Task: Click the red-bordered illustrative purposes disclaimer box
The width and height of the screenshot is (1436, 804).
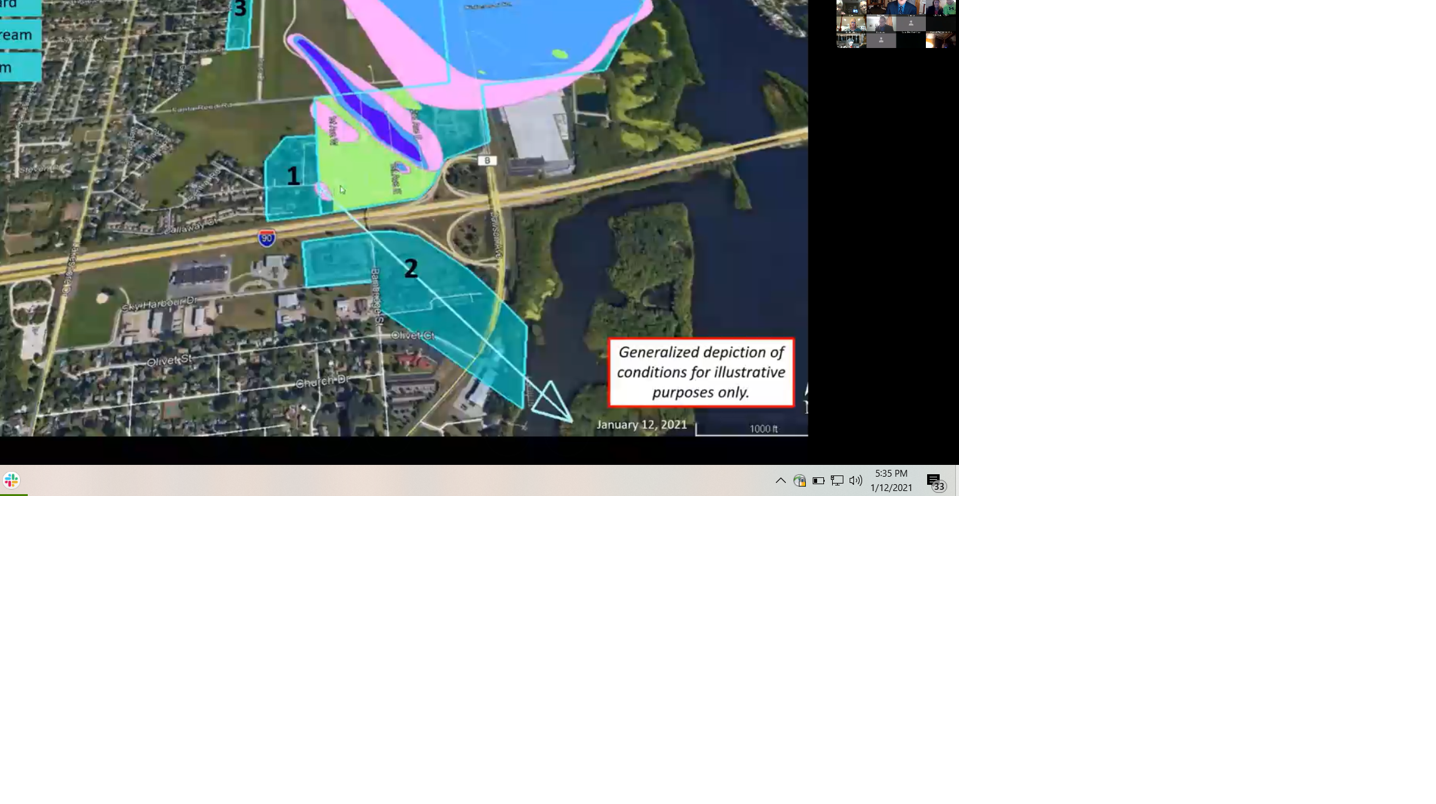Action: coord(700,372)
